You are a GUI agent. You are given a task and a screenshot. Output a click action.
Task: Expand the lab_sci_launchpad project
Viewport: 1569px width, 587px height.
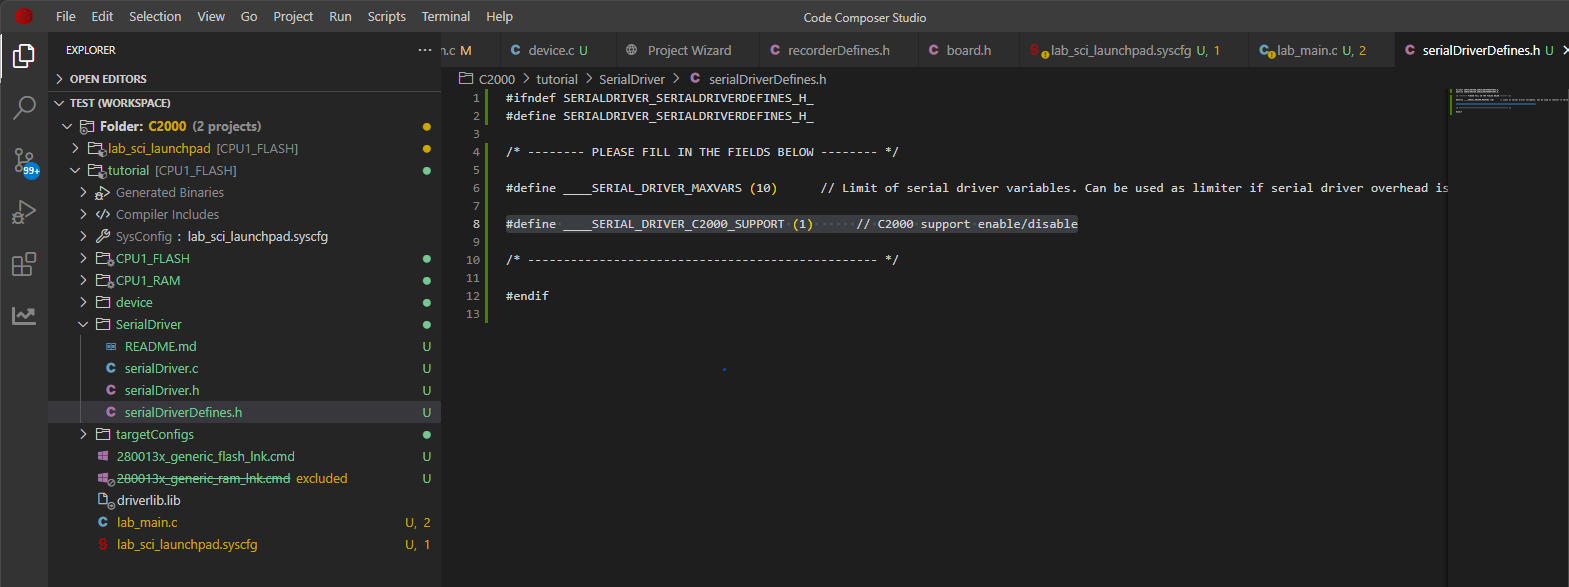(x=75, y=148)
